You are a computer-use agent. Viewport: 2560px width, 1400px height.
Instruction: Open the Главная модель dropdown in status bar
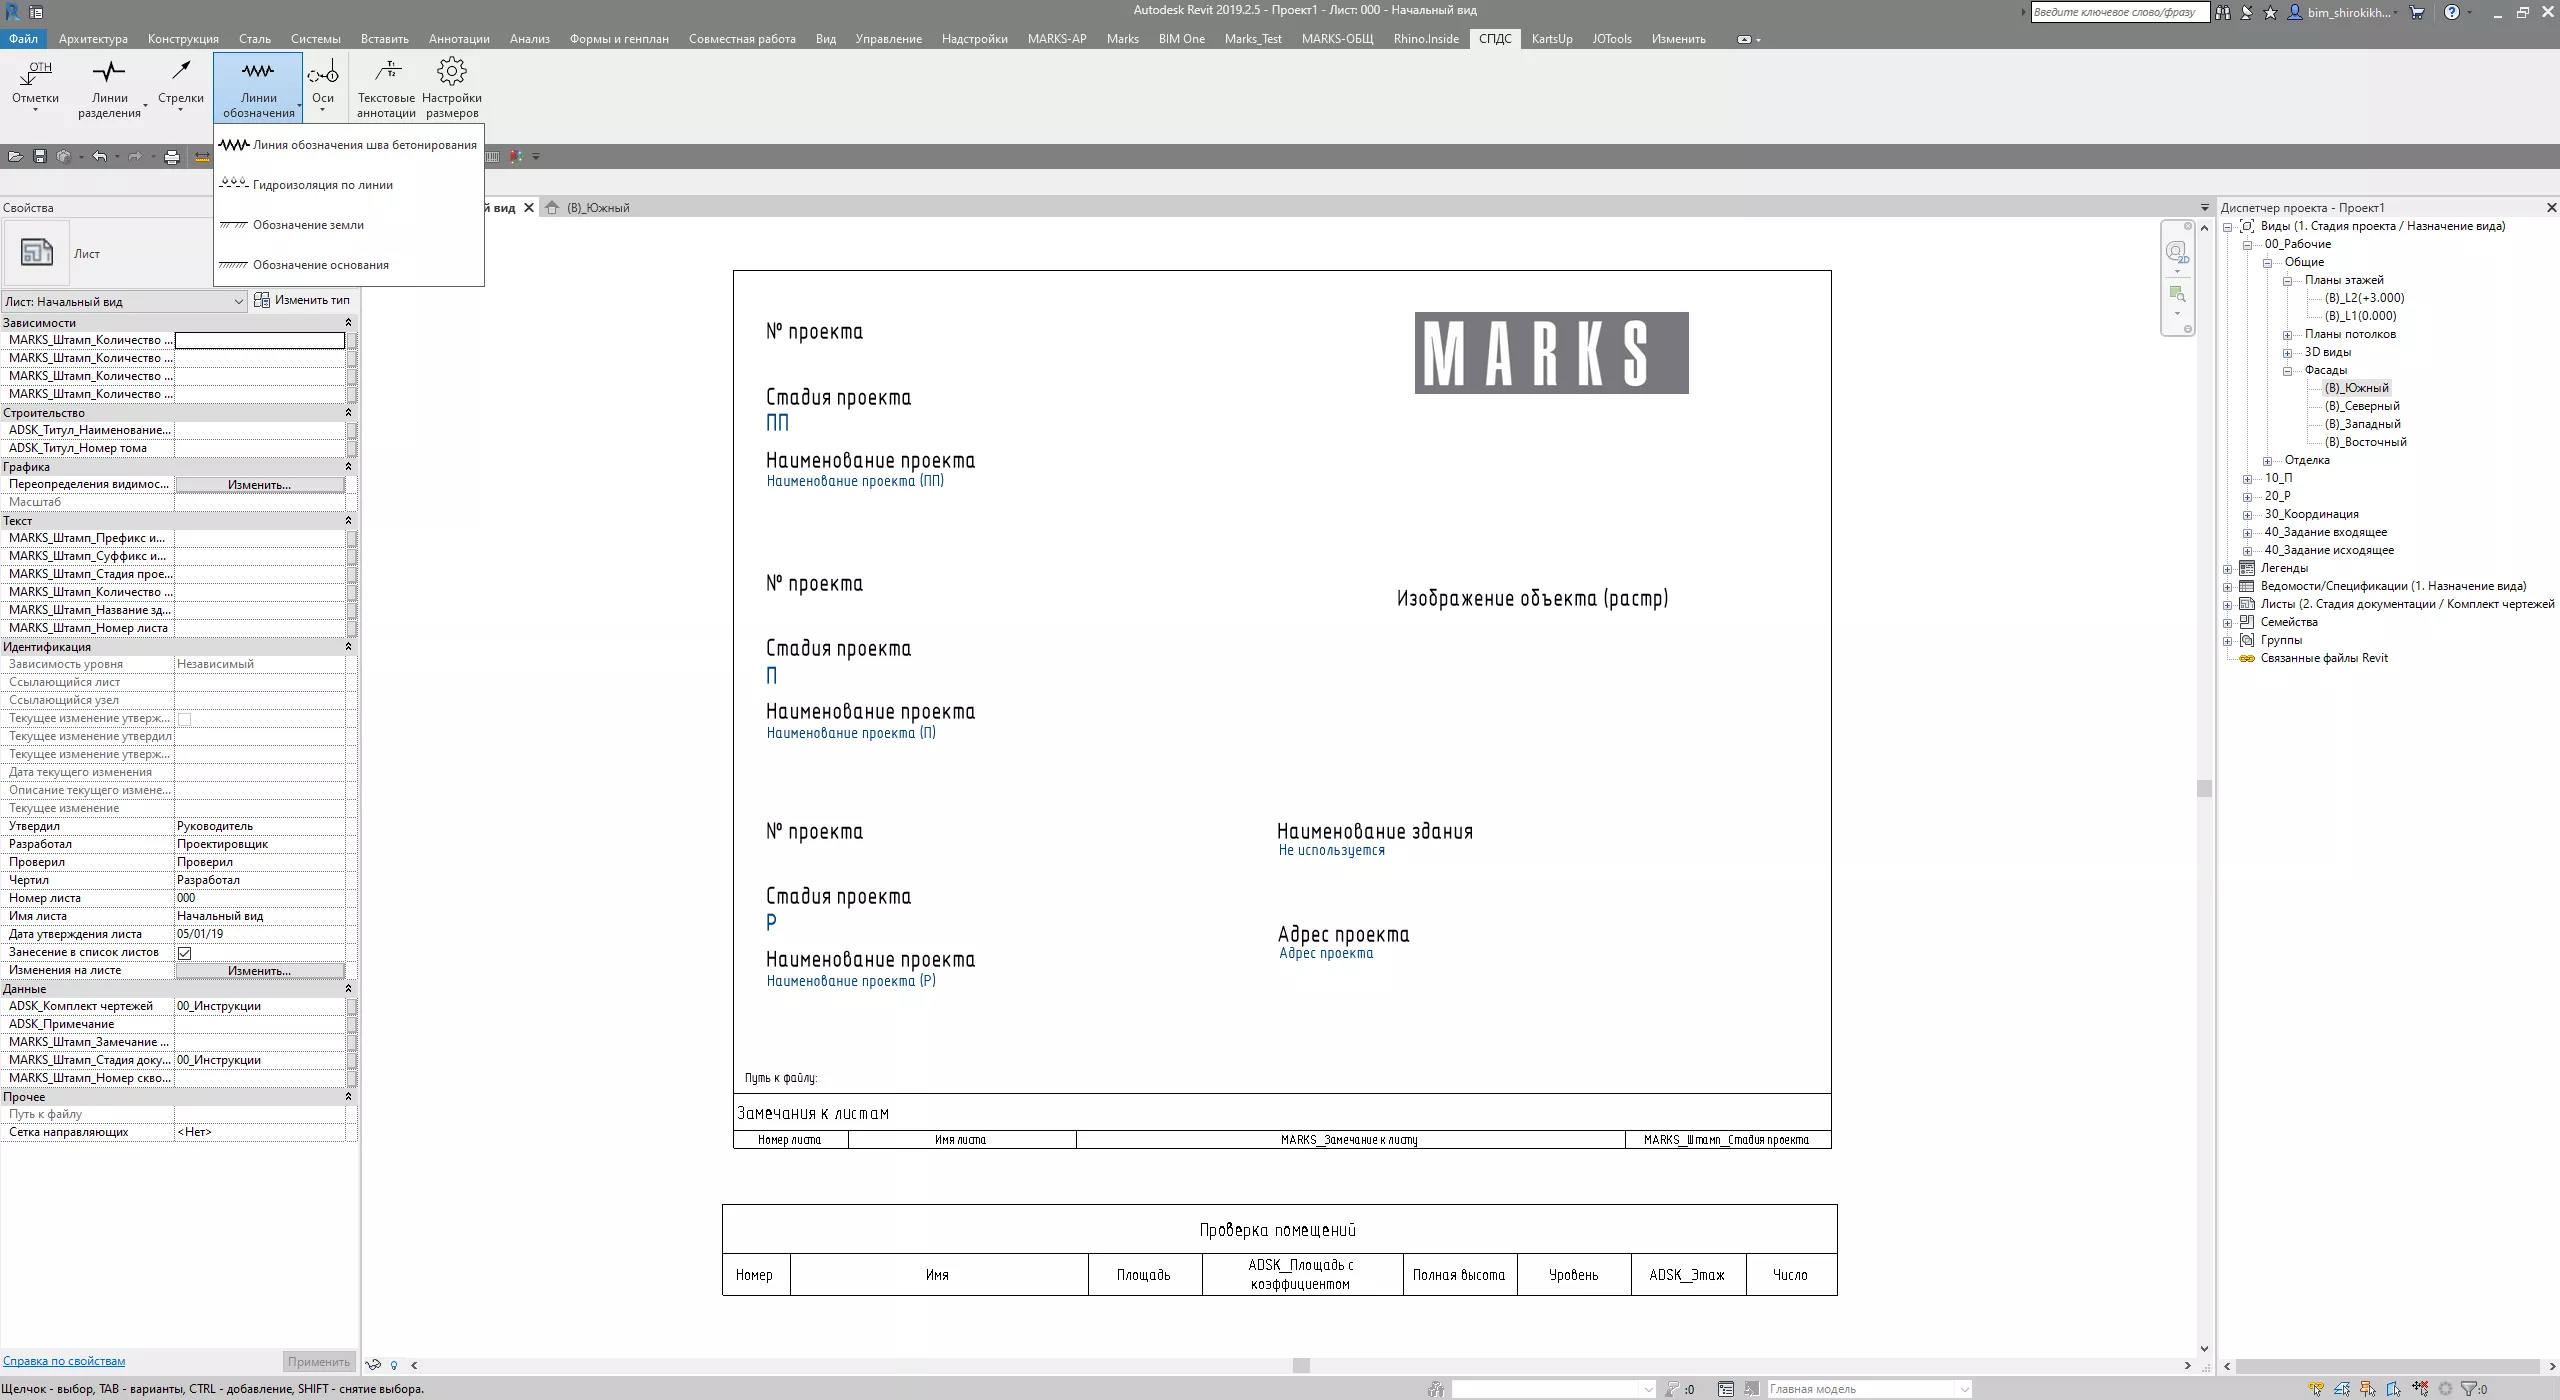coord(1964,1389)
